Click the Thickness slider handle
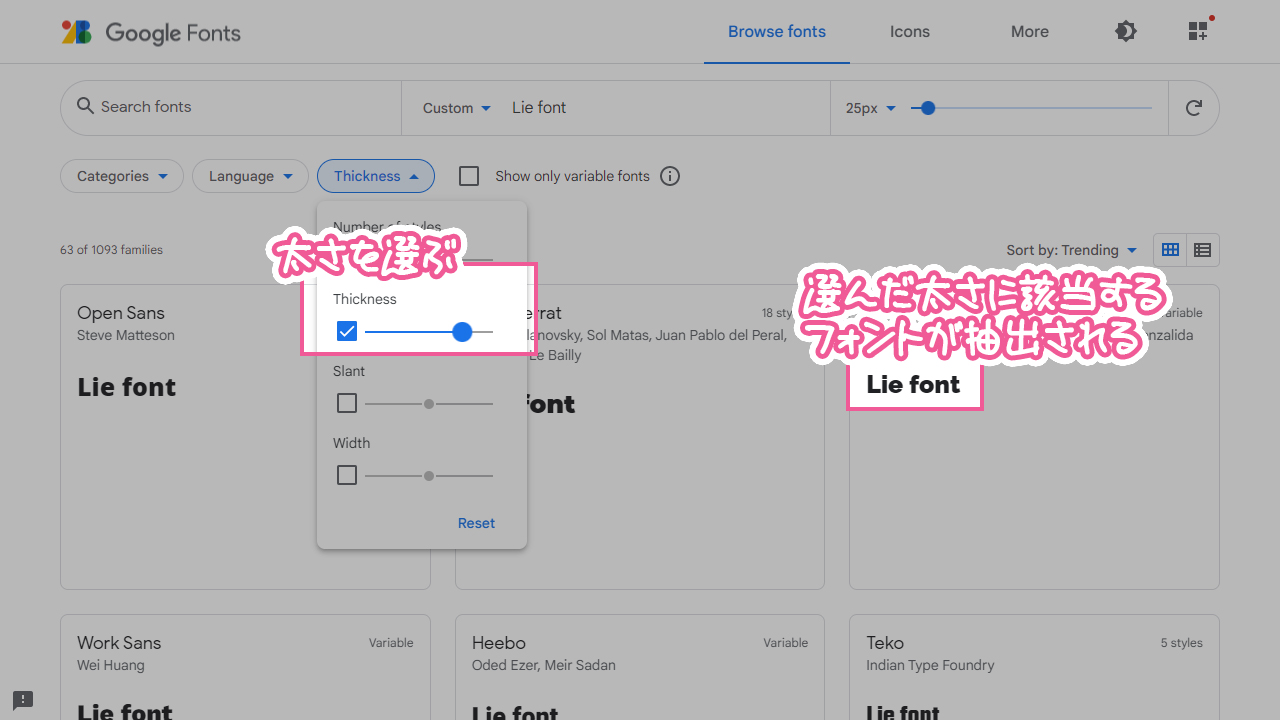The width and height of the screenshot is (1280, 720). tap(462, 332)
